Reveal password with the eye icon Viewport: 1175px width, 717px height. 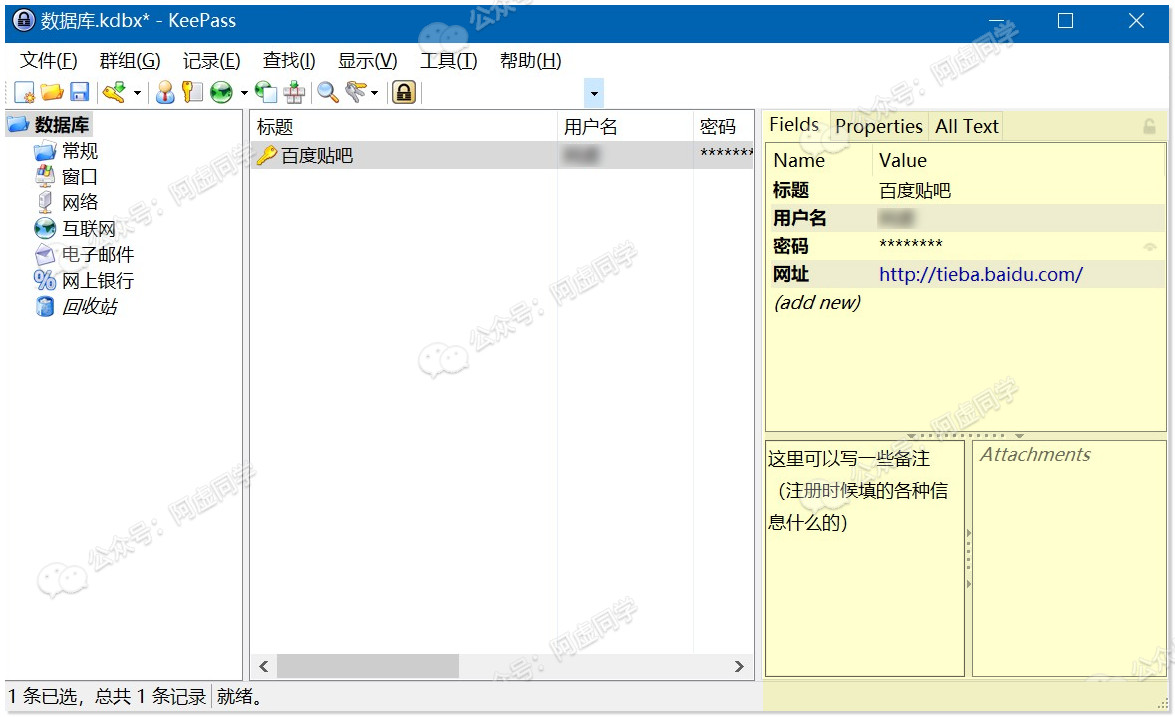[1150, 246]
